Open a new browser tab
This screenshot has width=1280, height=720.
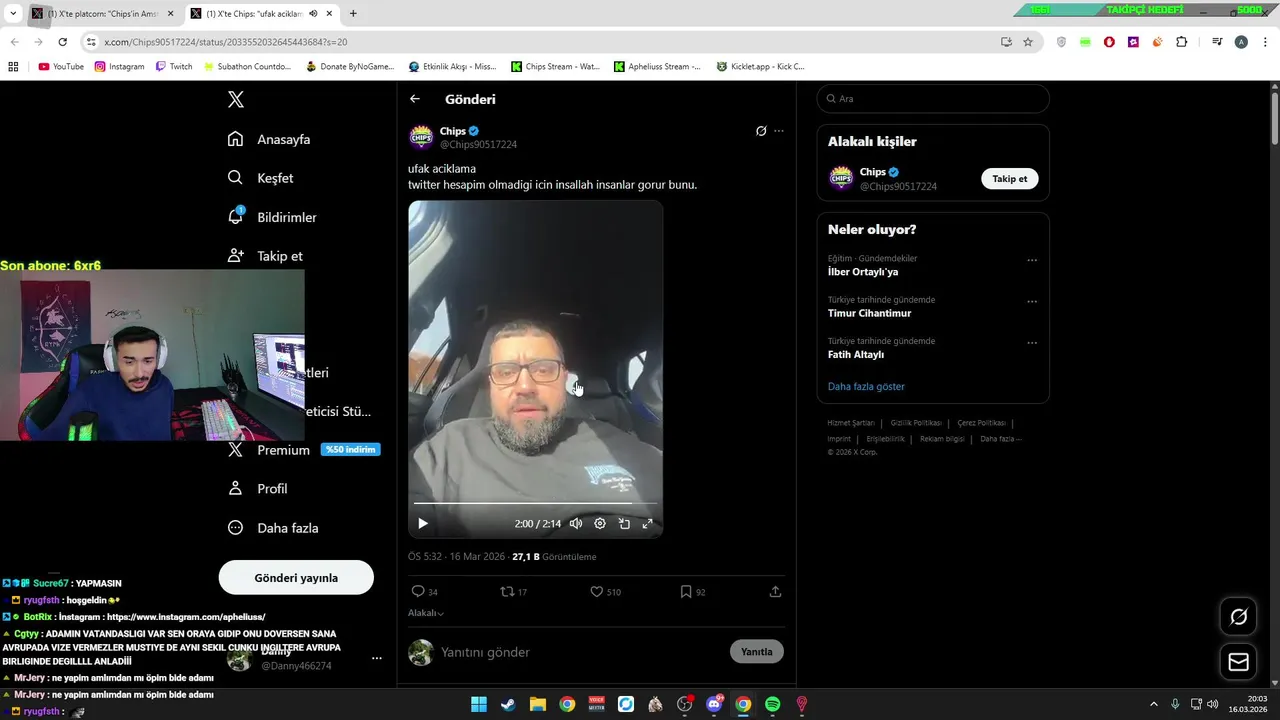(x=353, y=14)
